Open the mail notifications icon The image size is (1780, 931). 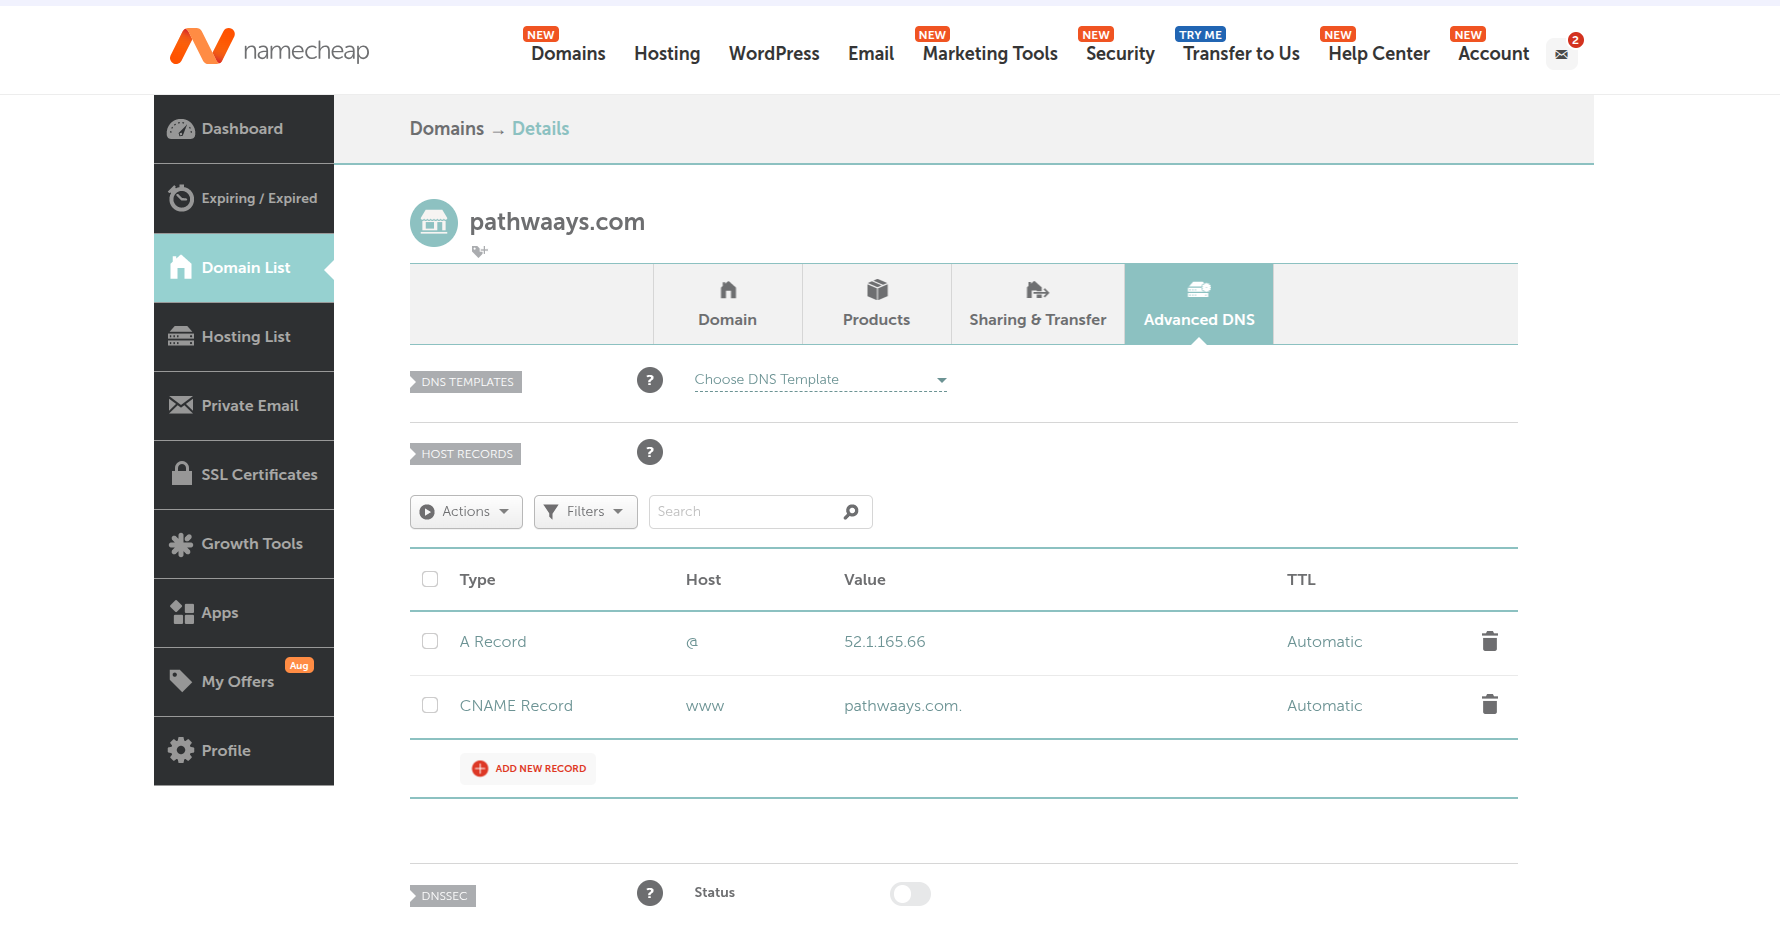(x=1561, y=54)
